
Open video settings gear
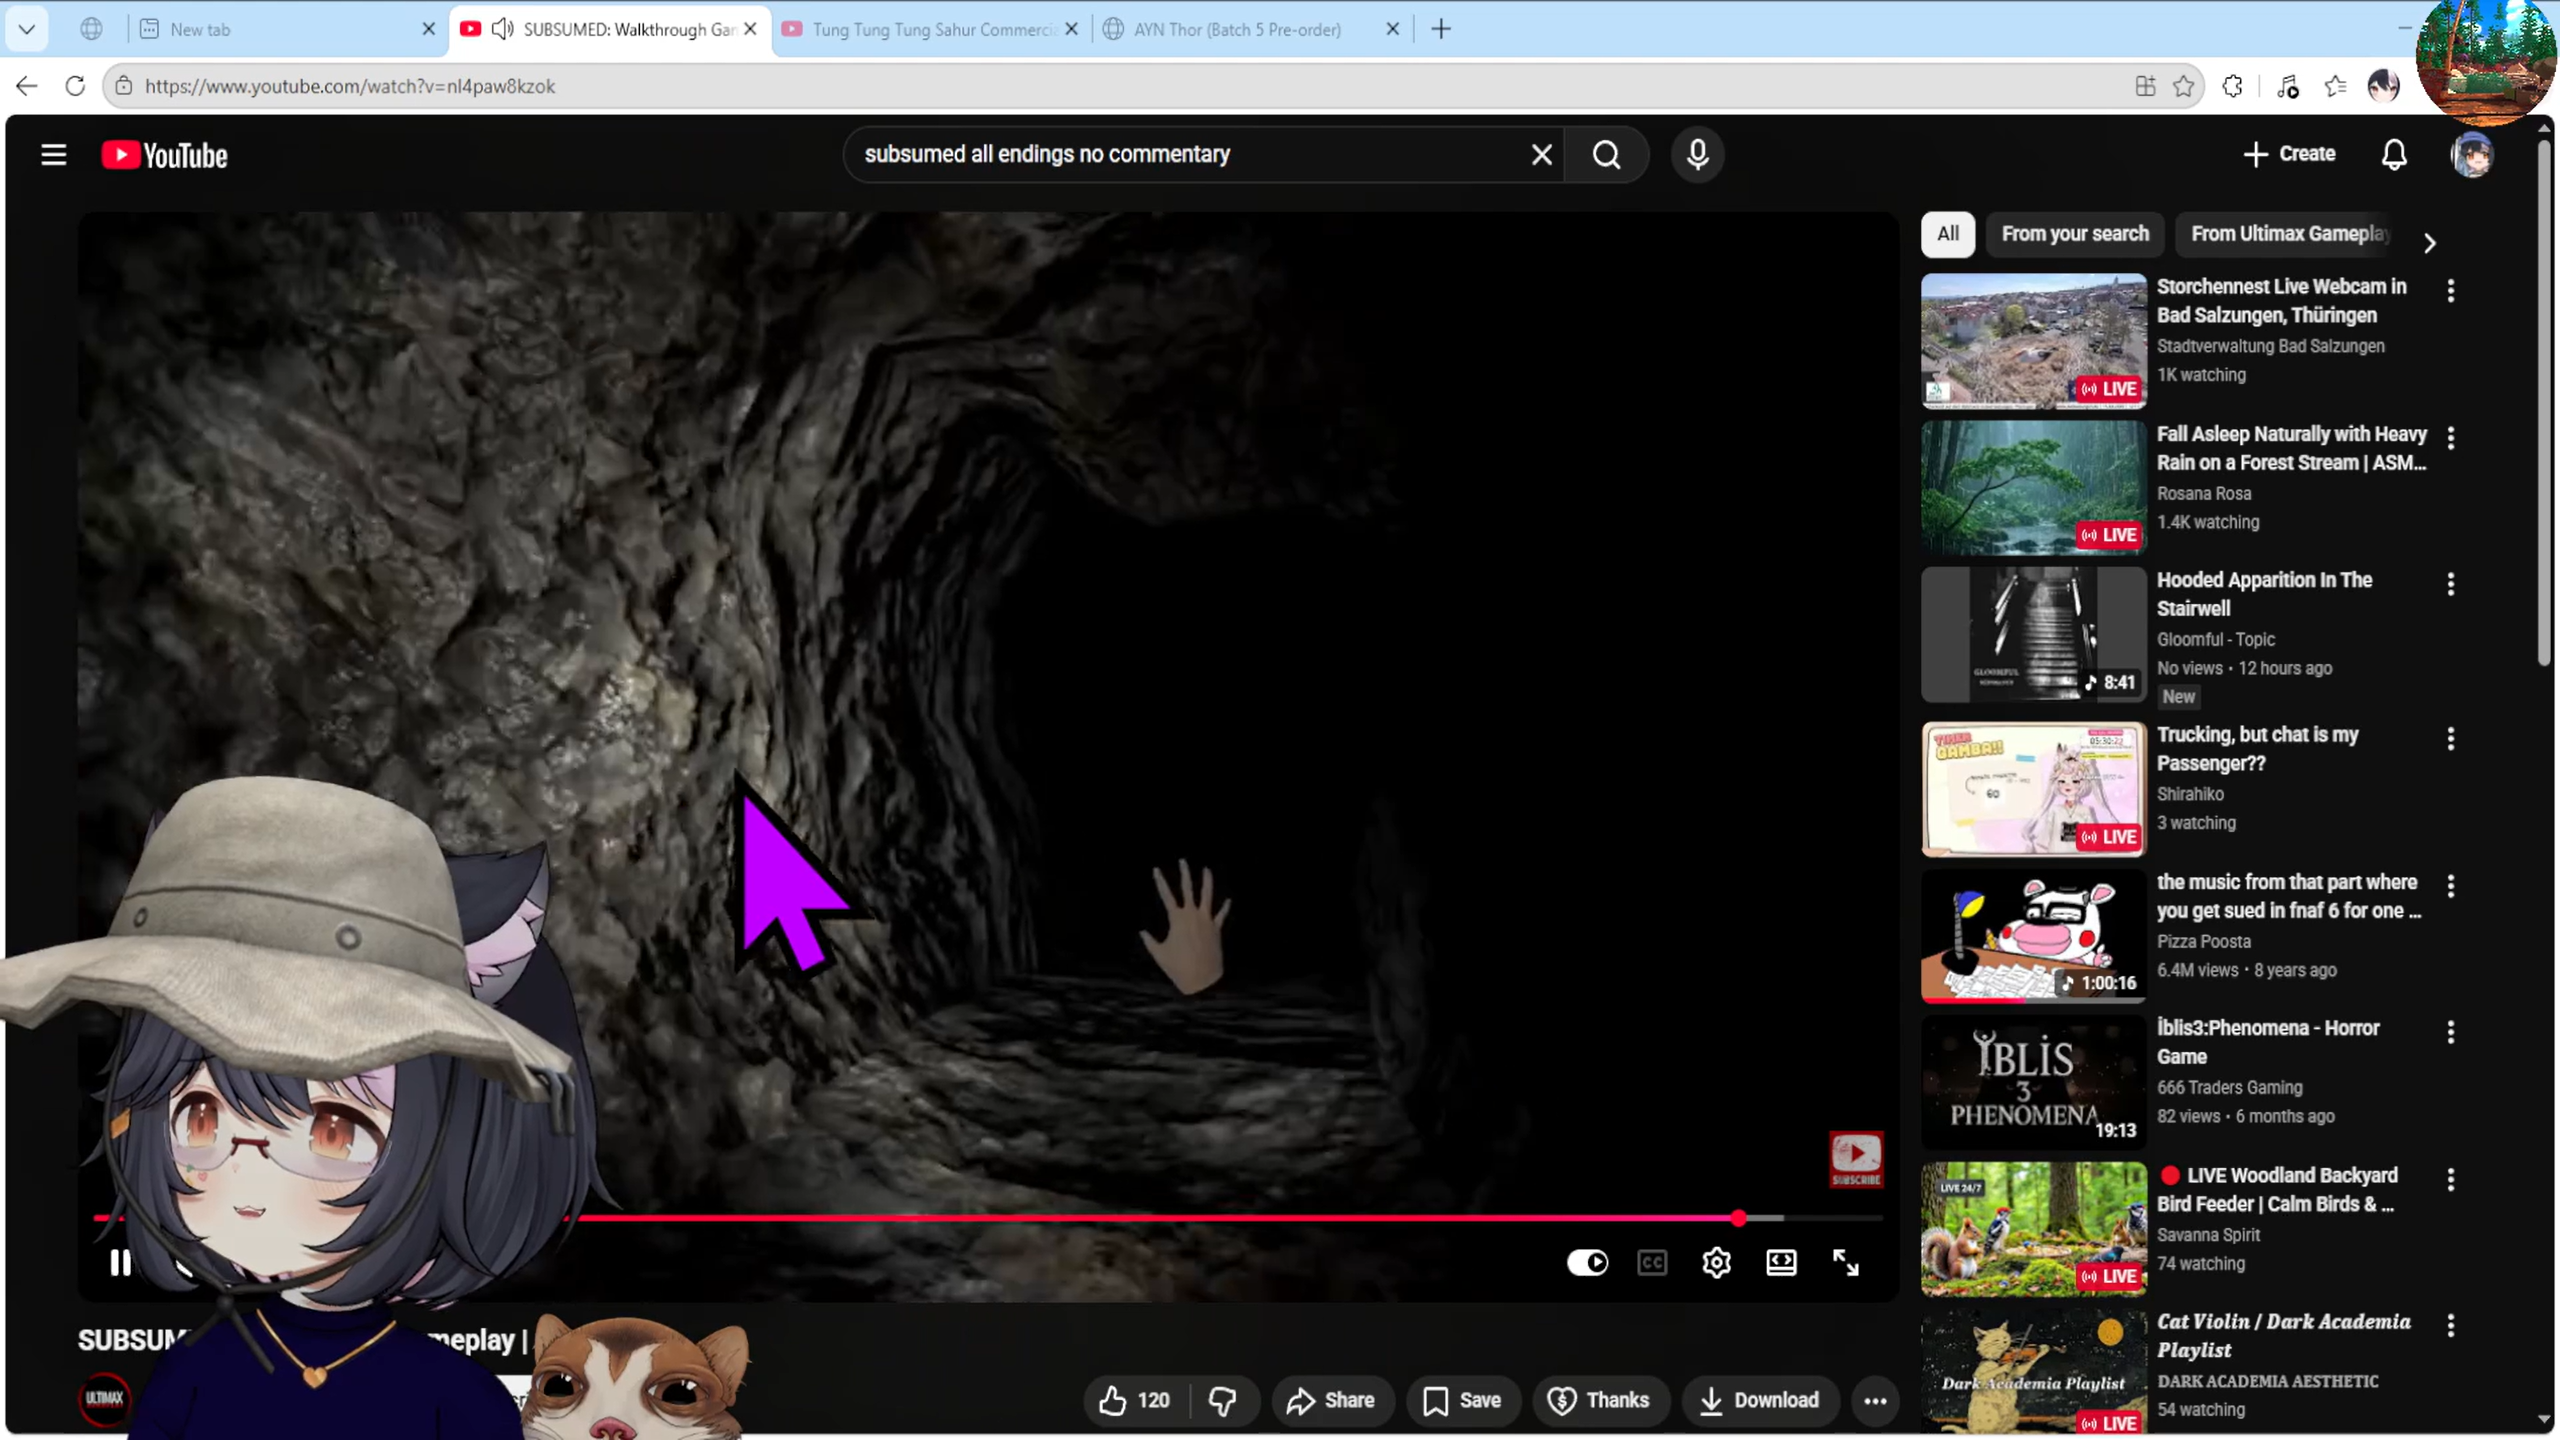(x=1716, y=1263)
